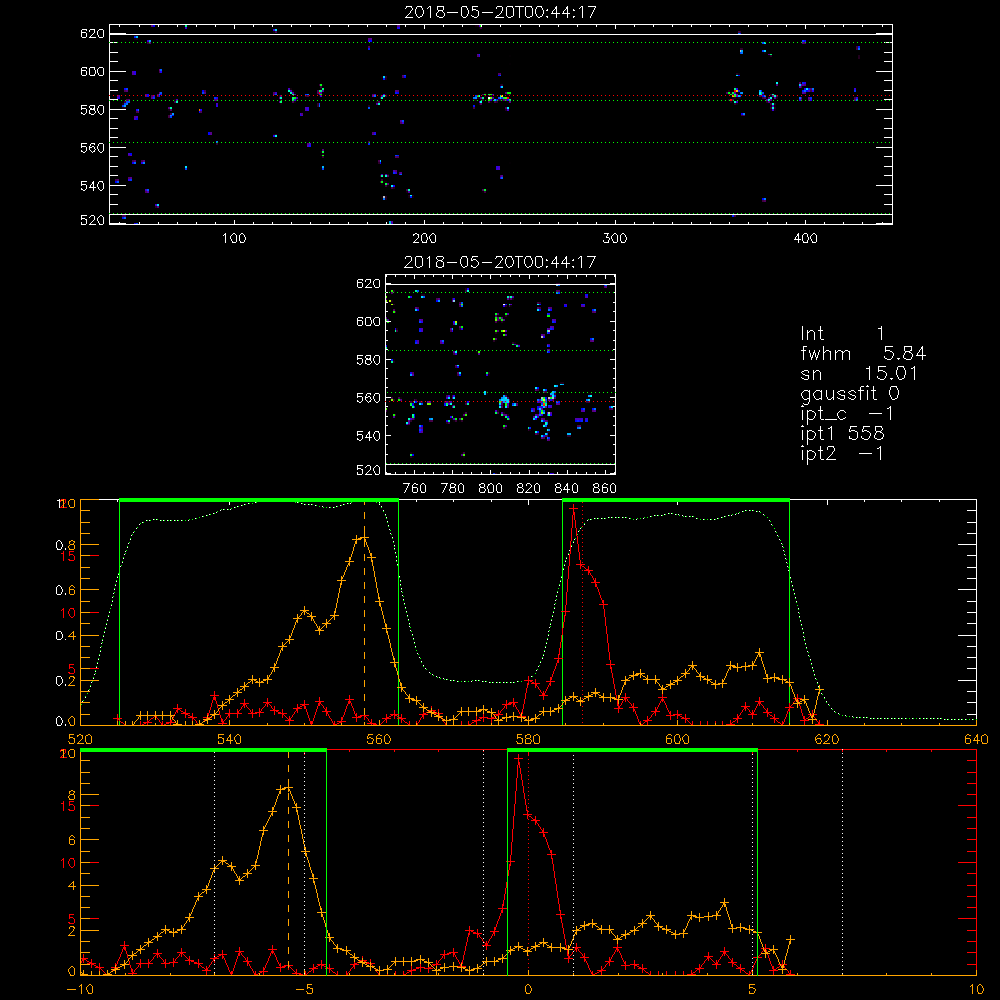Click the 'ipt_c -1' label

[847, 414]
